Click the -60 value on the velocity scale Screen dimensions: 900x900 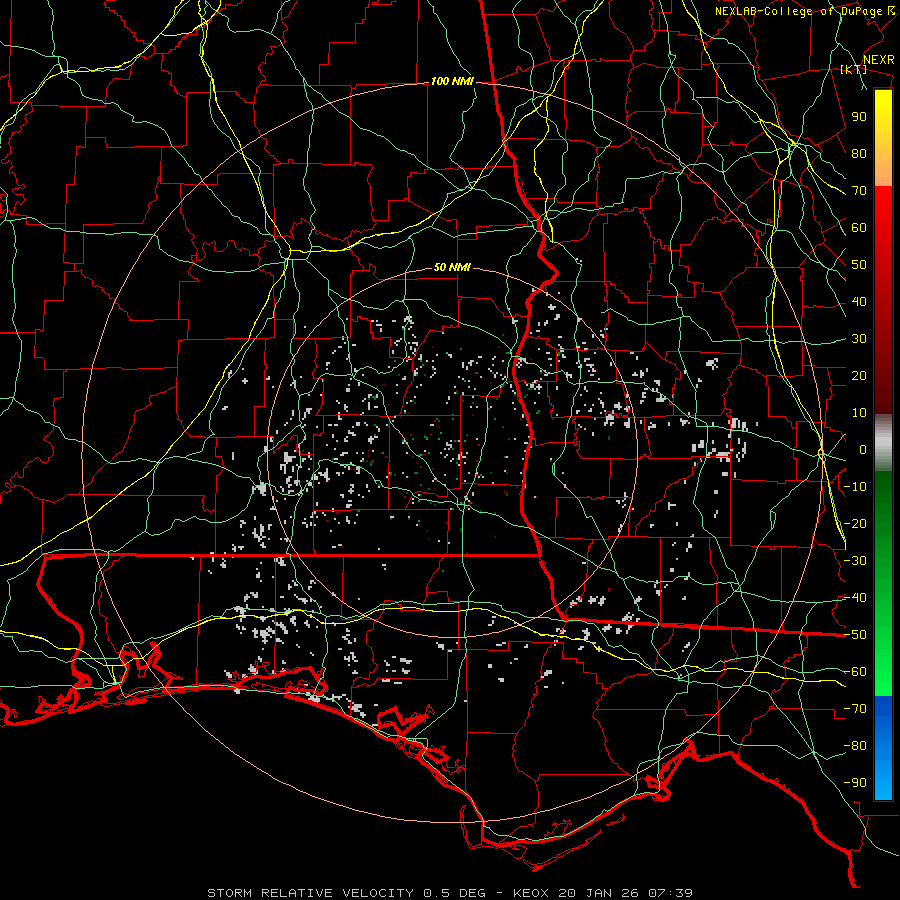tap(855, 672)
